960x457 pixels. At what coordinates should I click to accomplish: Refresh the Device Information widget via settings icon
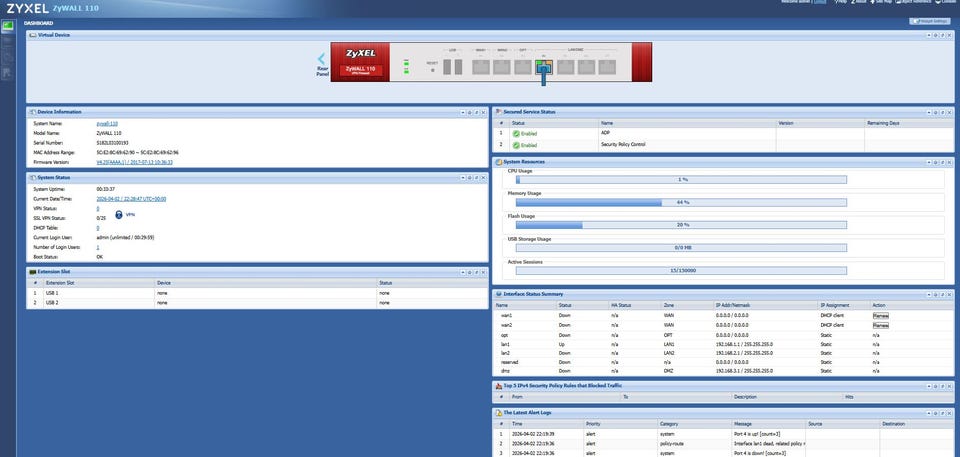470,112
